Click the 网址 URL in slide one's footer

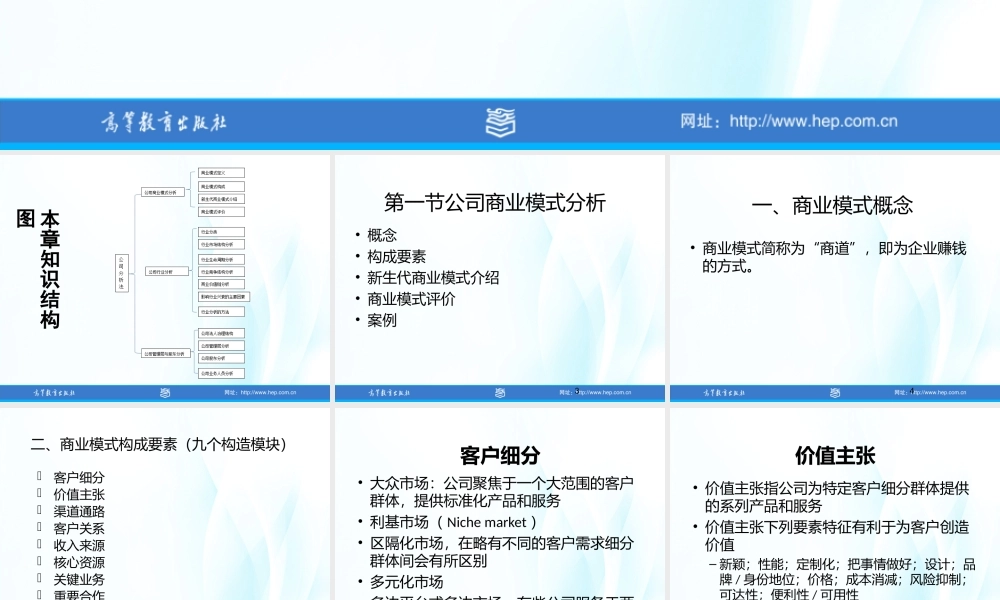click(260, 393)
